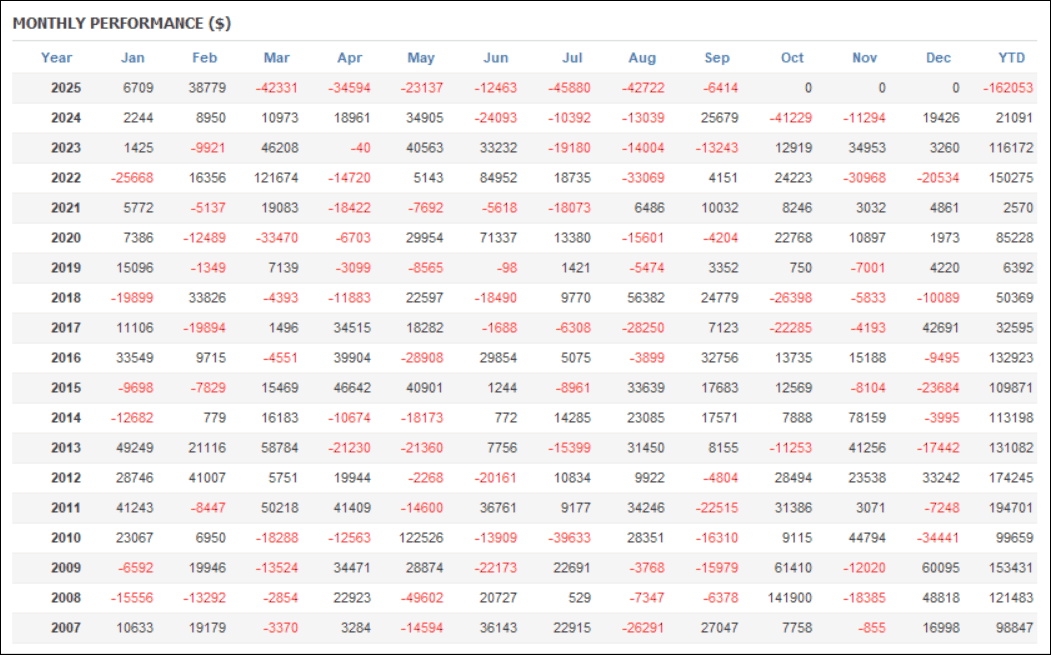Click the YTD column header
The height and width of the screenshot is (655, 1051).
coord(1012,58)
